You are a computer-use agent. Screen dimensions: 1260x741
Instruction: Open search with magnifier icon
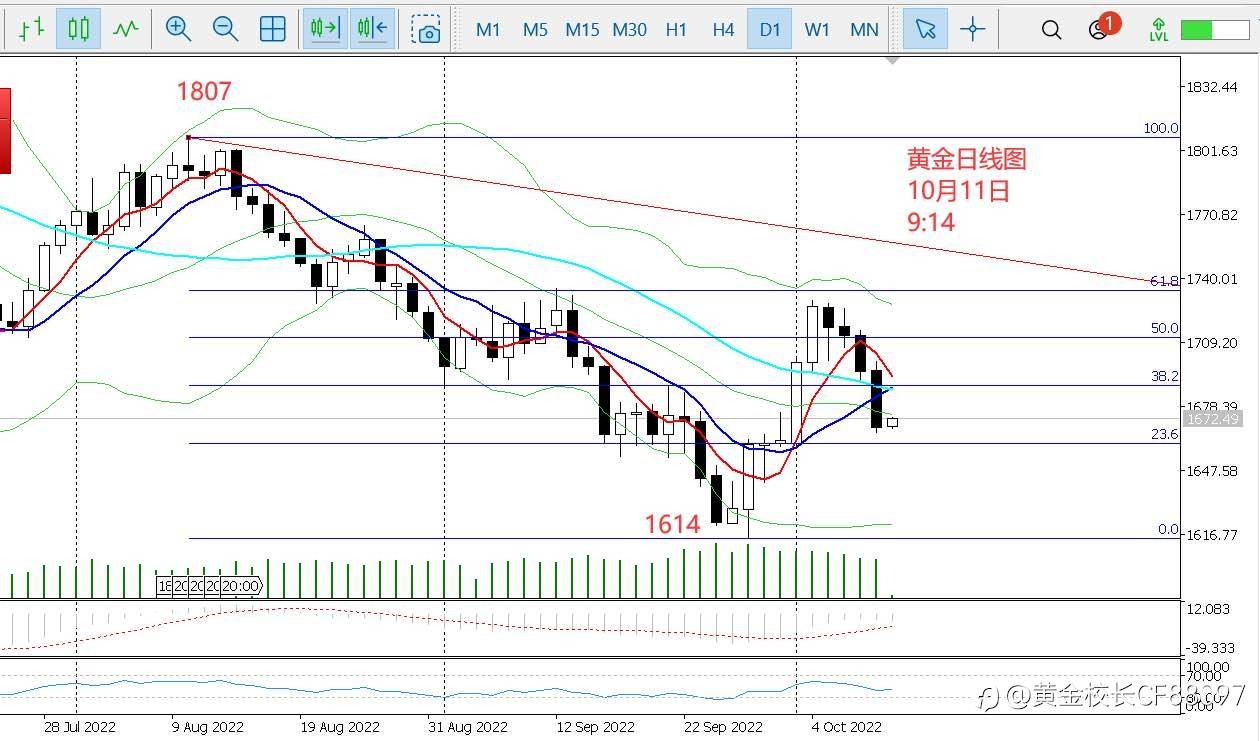(1051, 29)
